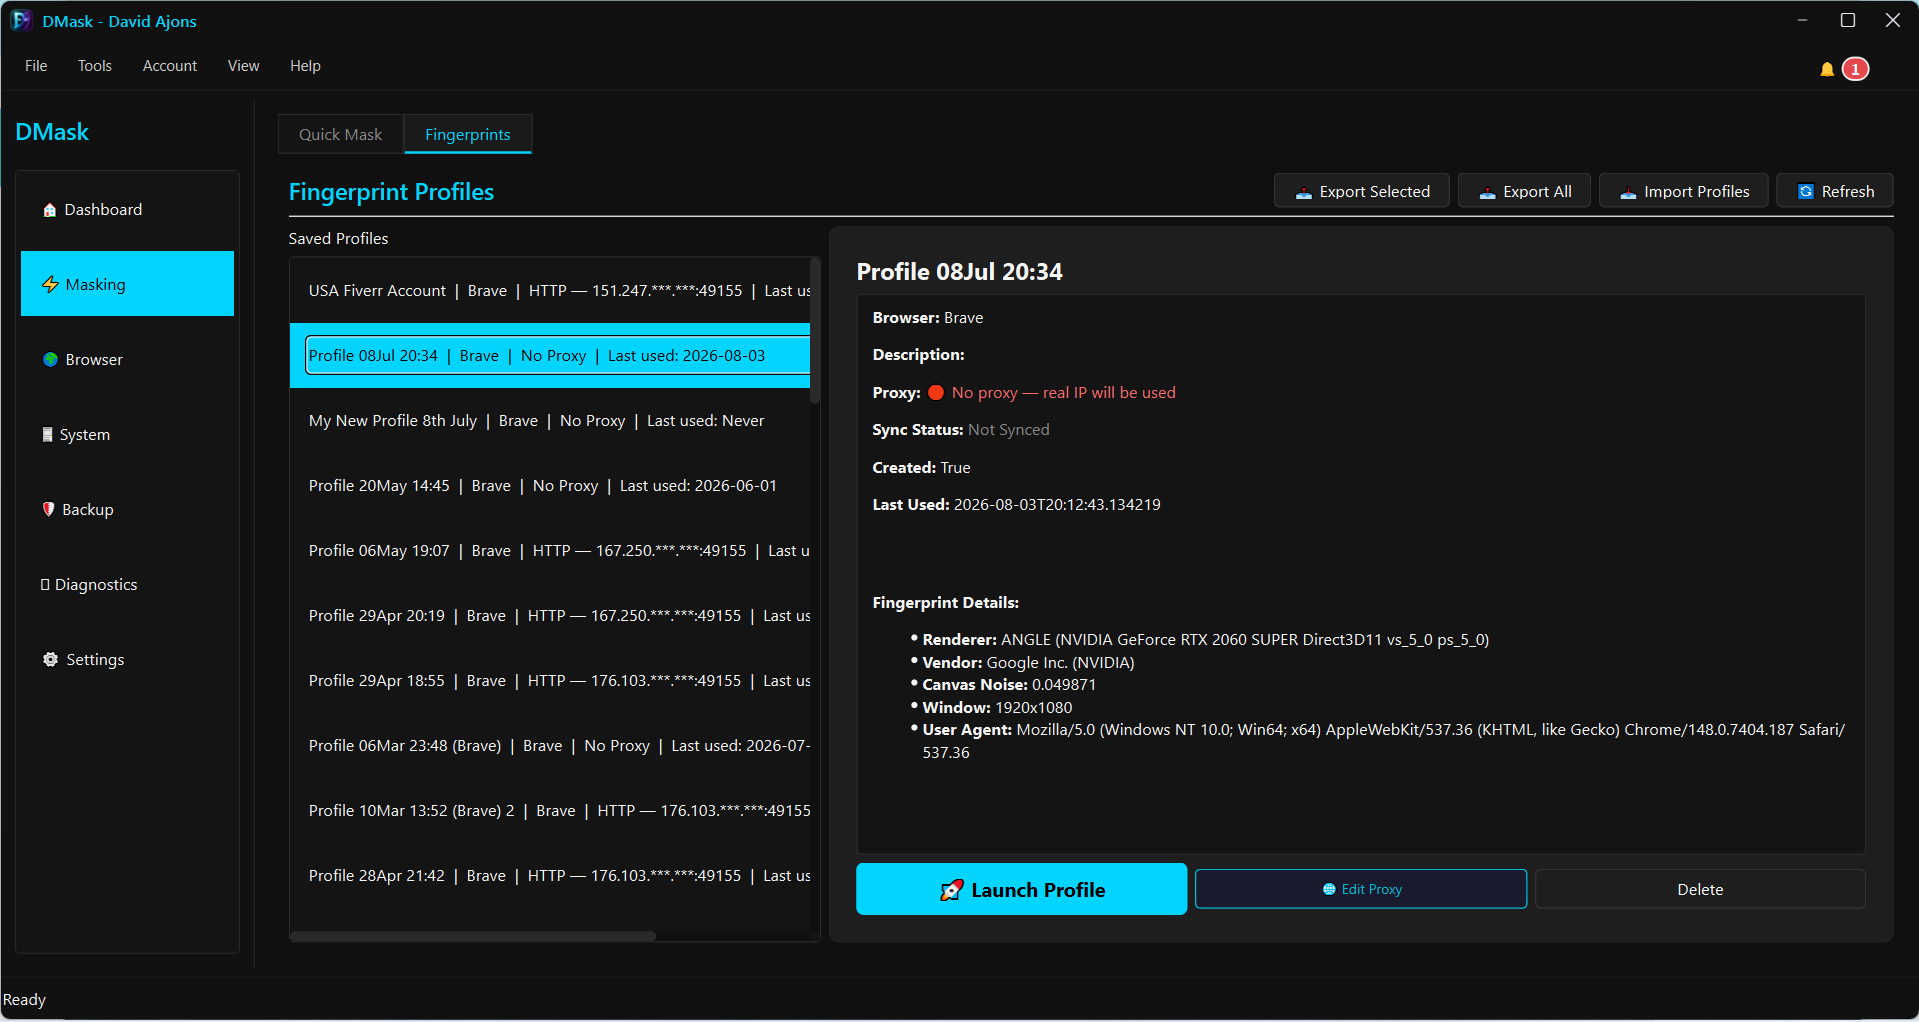The height and width of the screenshot is (1022, 1919).
Task: Select Profile 28Apr 21:42 row
Action: [550, 876]
